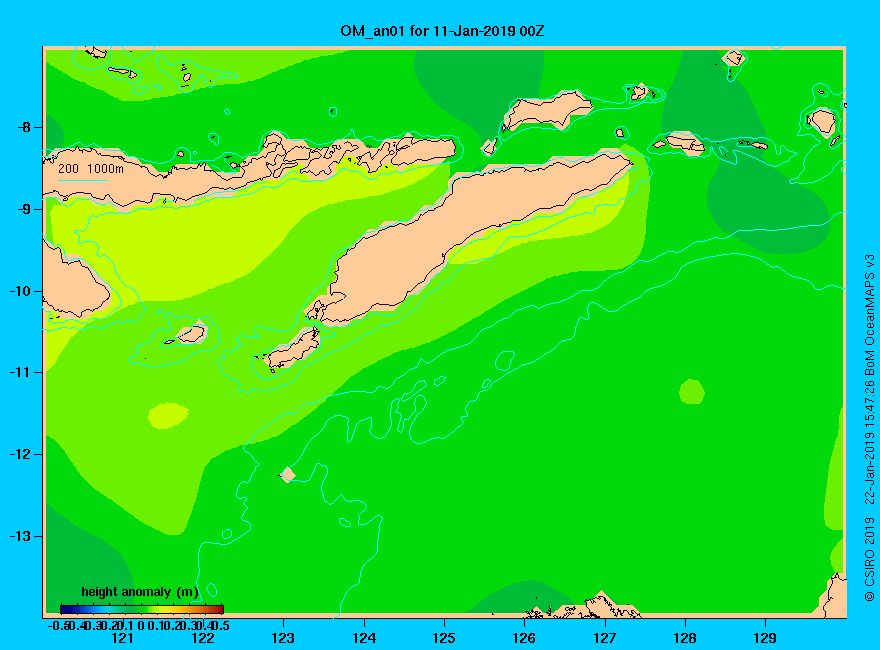Viewport: 880px width, 650px height.
Task: Click the Rote island southwest of Timor
Action: tap(292, 351)
